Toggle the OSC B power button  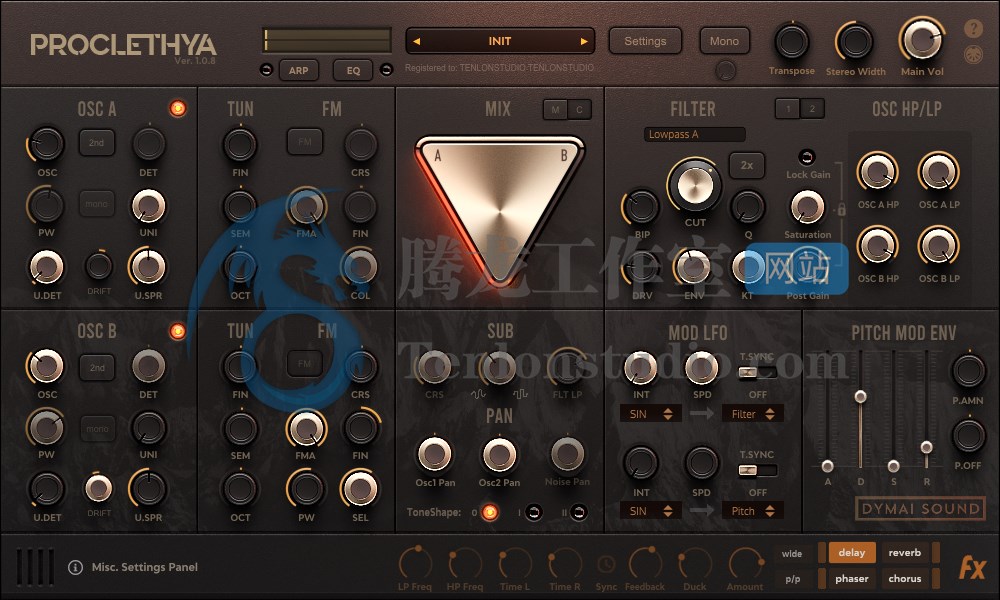pyautogui.click(x=178, y=331)
